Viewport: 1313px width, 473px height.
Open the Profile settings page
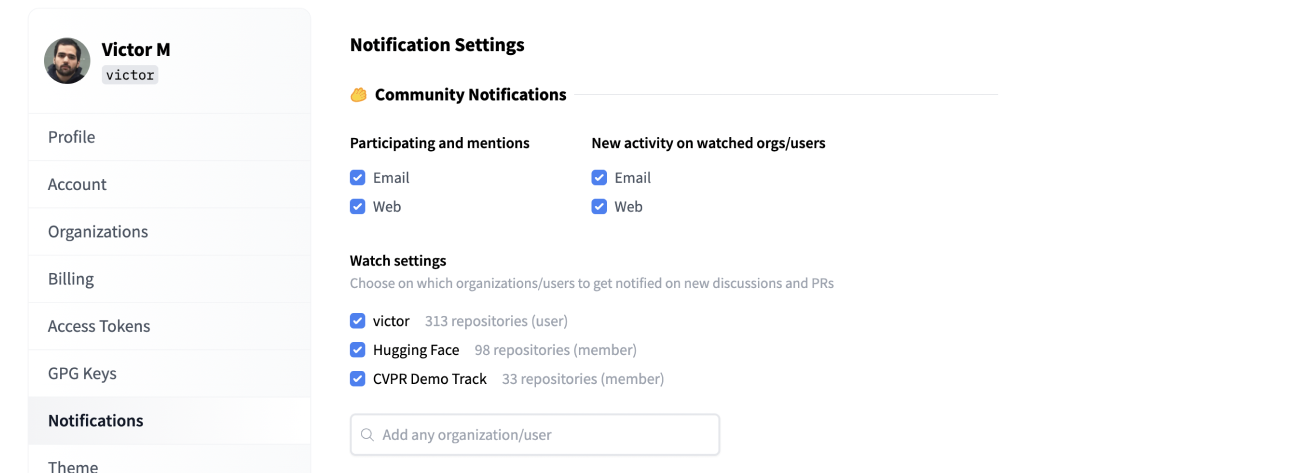tap(72, 137)
